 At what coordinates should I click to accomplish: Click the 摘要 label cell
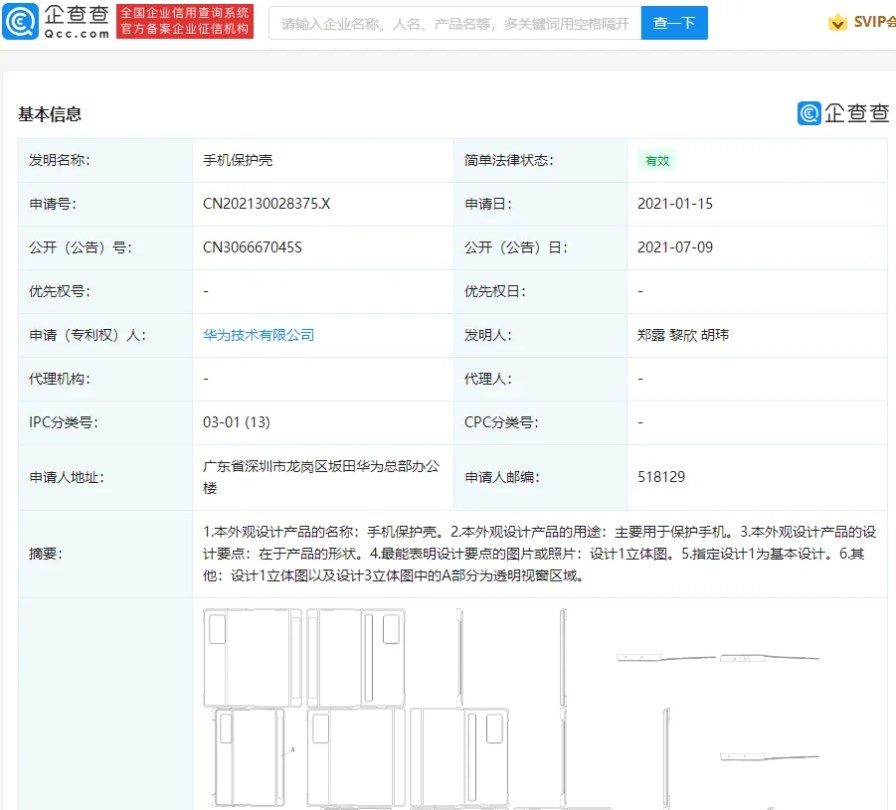tap(106, 554)
